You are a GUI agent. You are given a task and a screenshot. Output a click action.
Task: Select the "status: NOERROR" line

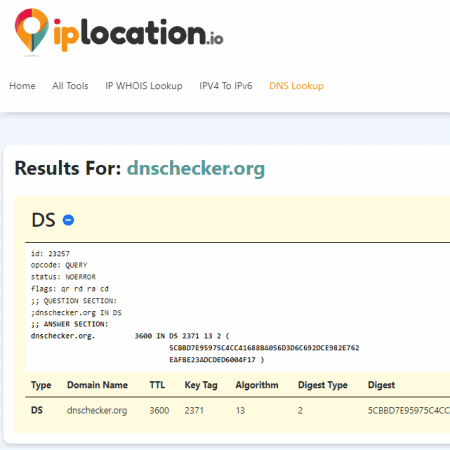pyautogui.click(x=63, y=277)
